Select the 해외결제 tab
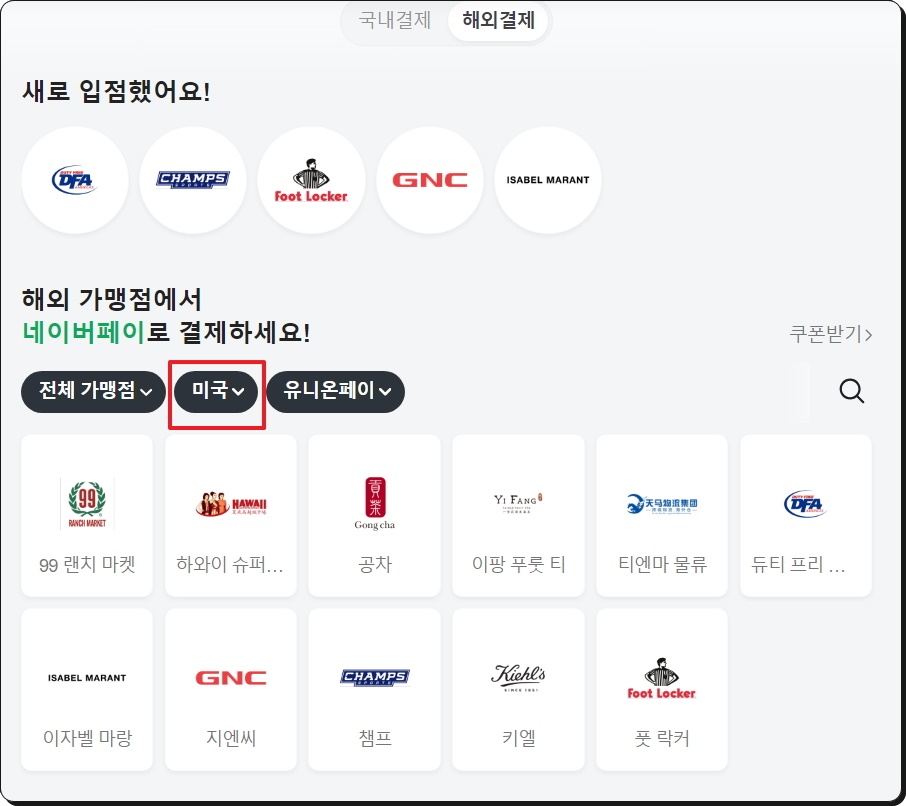This screenshot has height=806, width=906. point(498,20)
